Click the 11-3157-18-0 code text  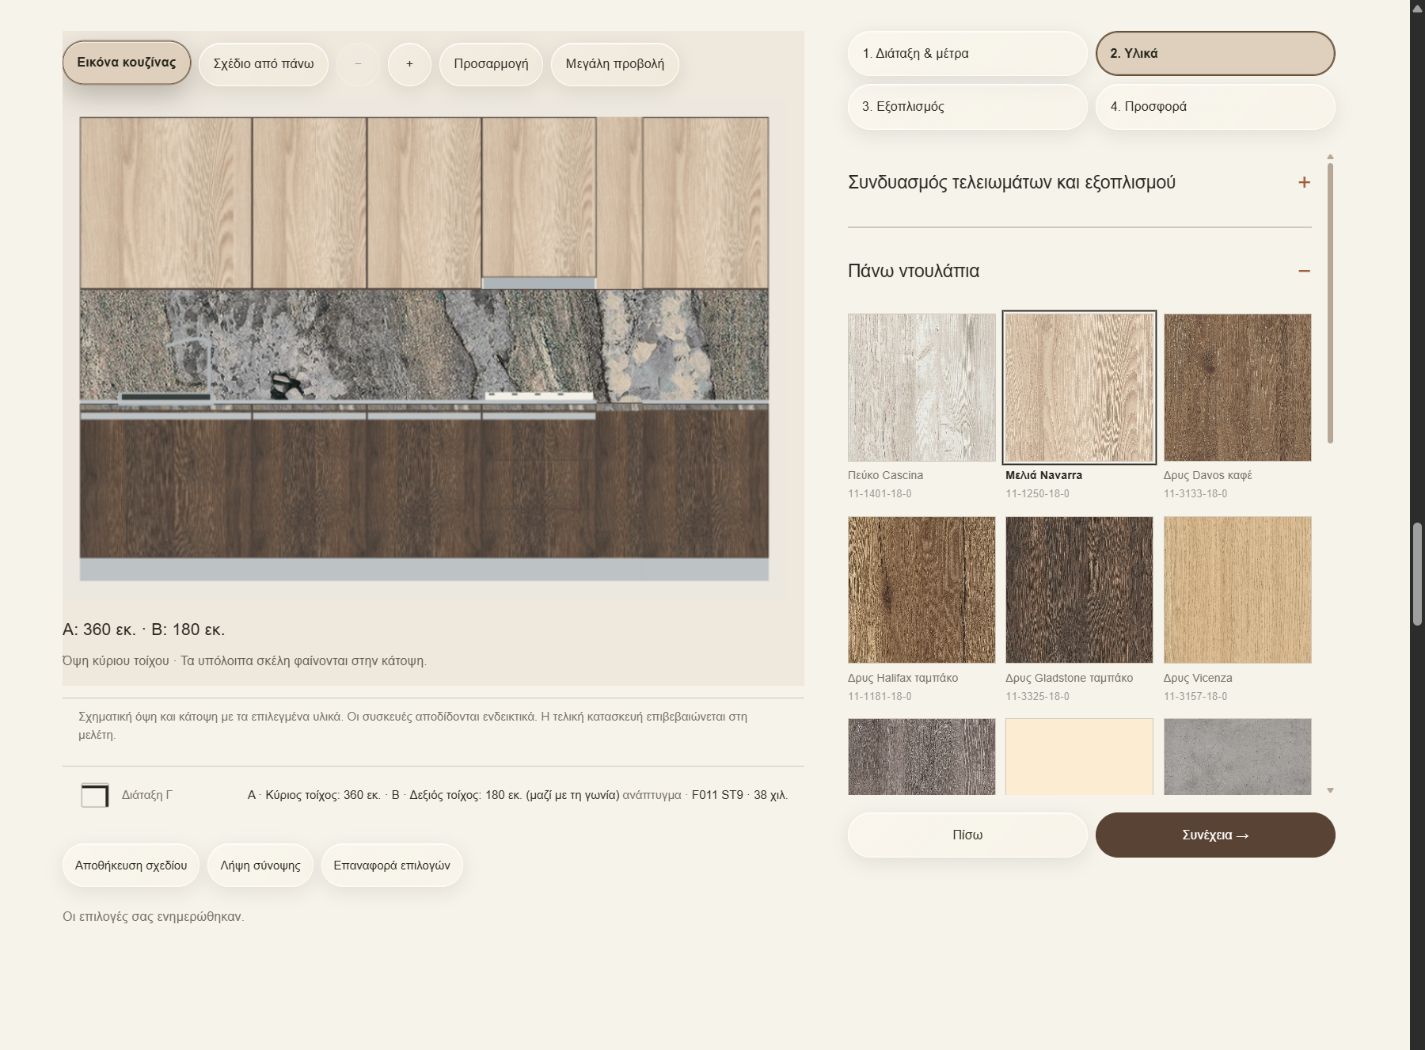[1195, 697]
